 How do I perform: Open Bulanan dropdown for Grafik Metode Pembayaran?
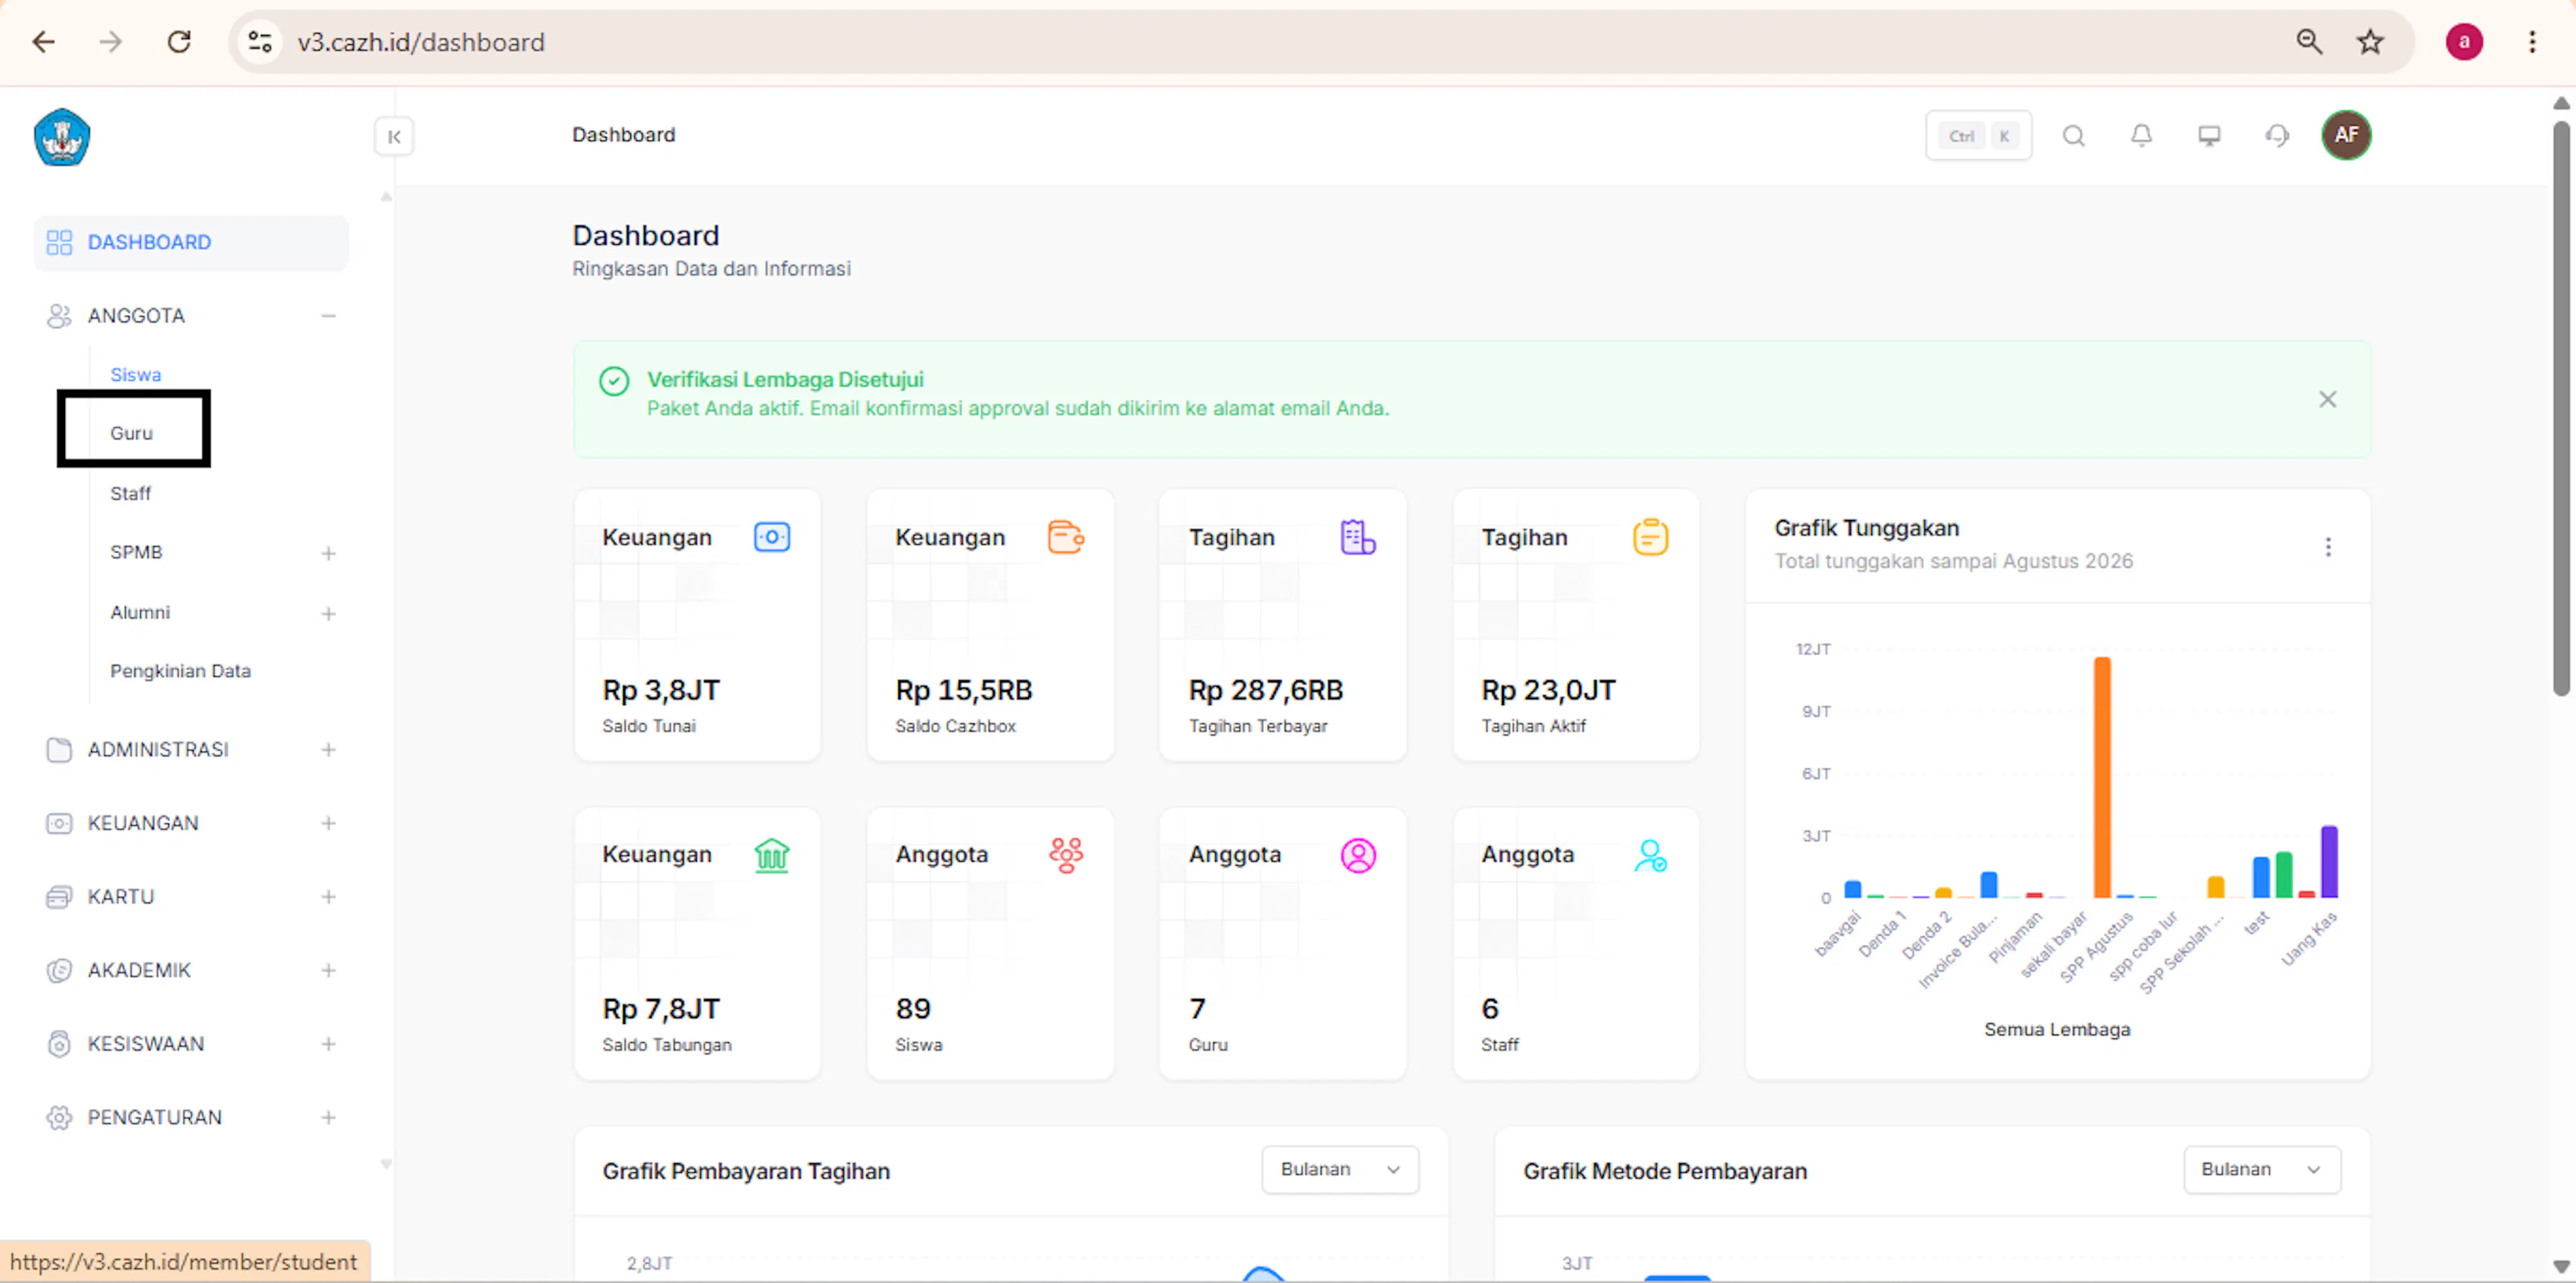[2261, 1170]
